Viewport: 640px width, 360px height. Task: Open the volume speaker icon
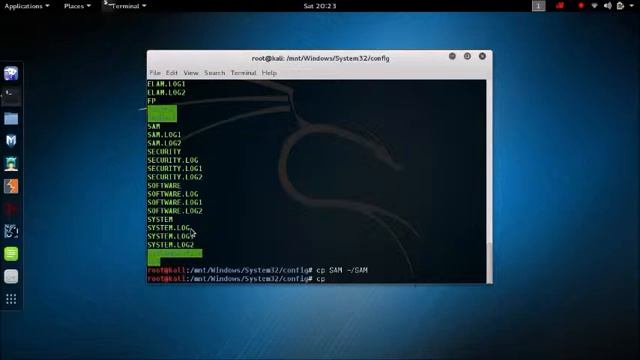pos(607,6)
